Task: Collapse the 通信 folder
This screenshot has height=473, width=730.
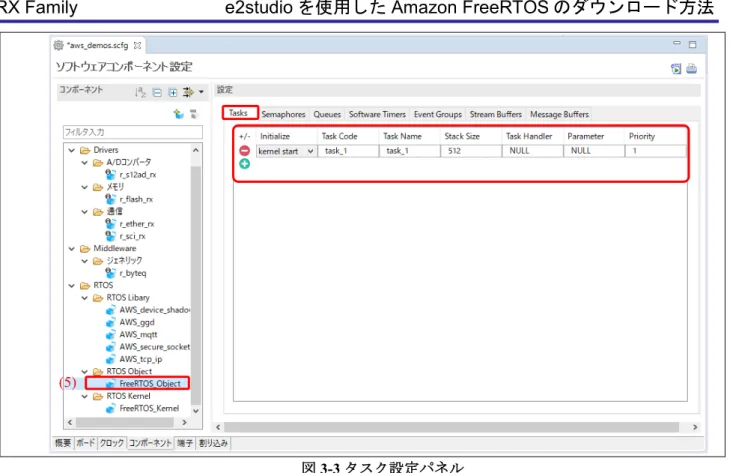Action: coord(84,212)
